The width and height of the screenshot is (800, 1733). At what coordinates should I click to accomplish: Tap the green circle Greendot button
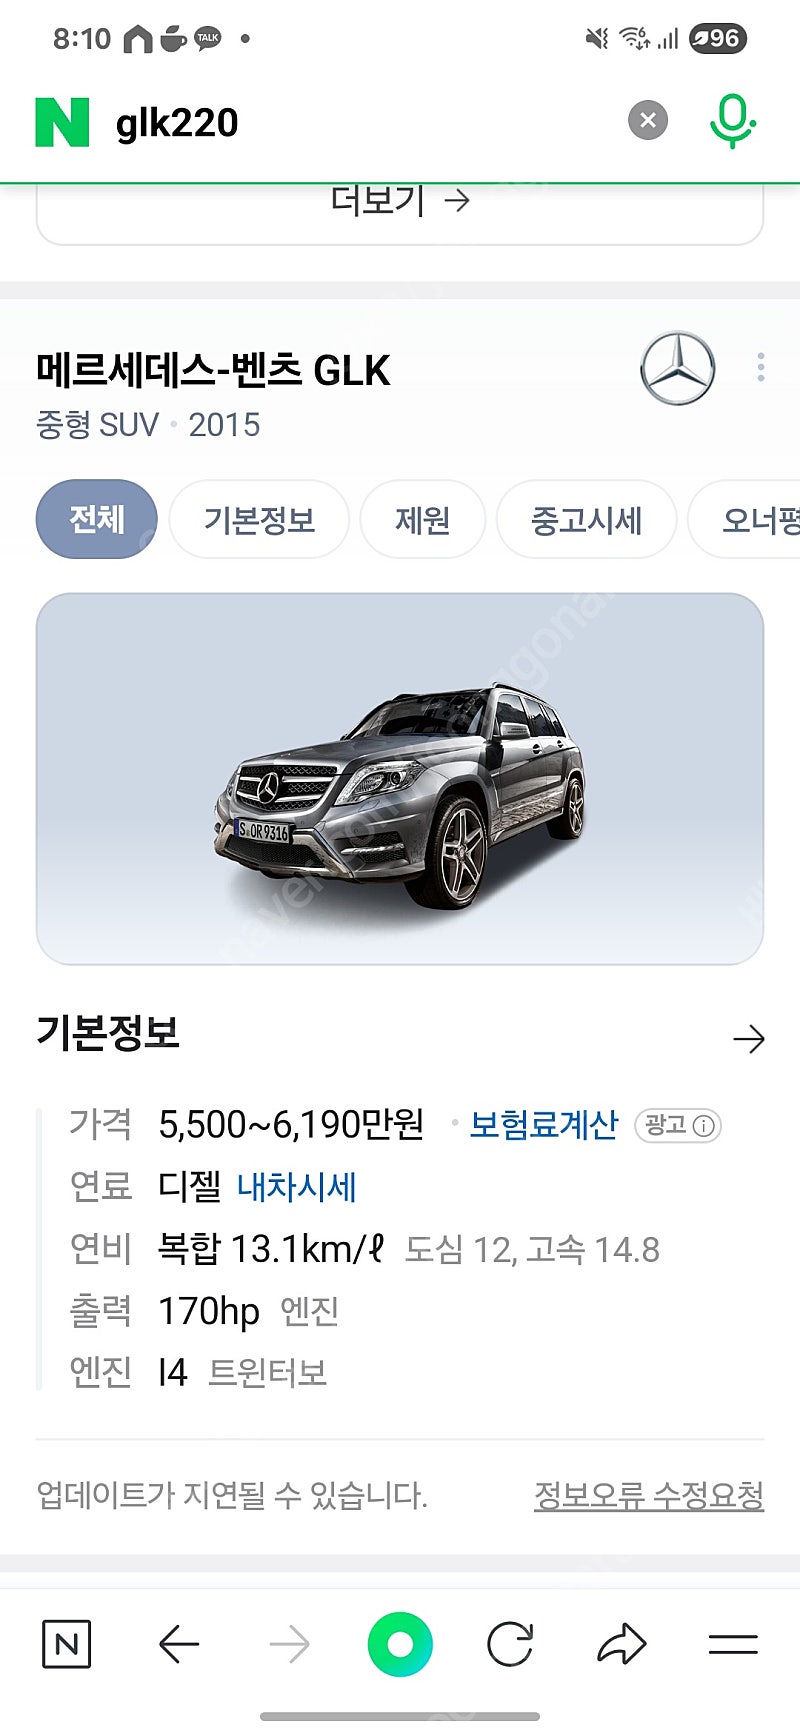tap(400, 1644)
